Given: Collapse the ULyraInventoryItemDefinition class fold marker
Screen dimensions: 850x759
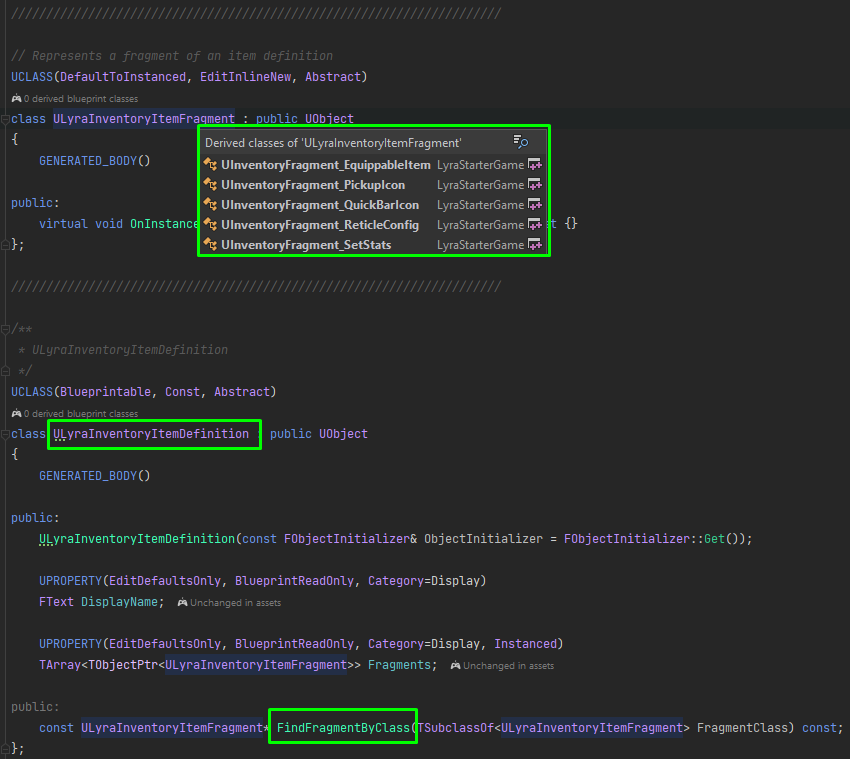Looking at the screenshot, I should [x=5, y=434].
